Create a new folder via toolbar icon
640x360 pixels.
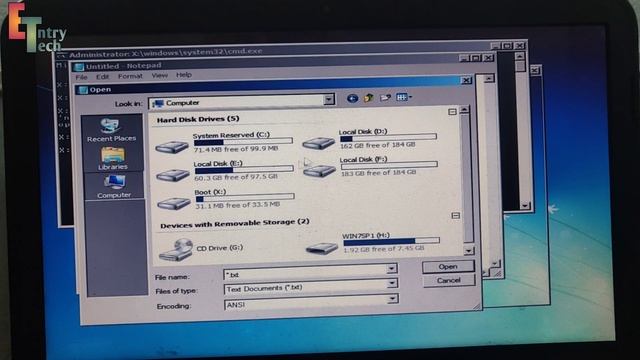(x=385, y=98)
